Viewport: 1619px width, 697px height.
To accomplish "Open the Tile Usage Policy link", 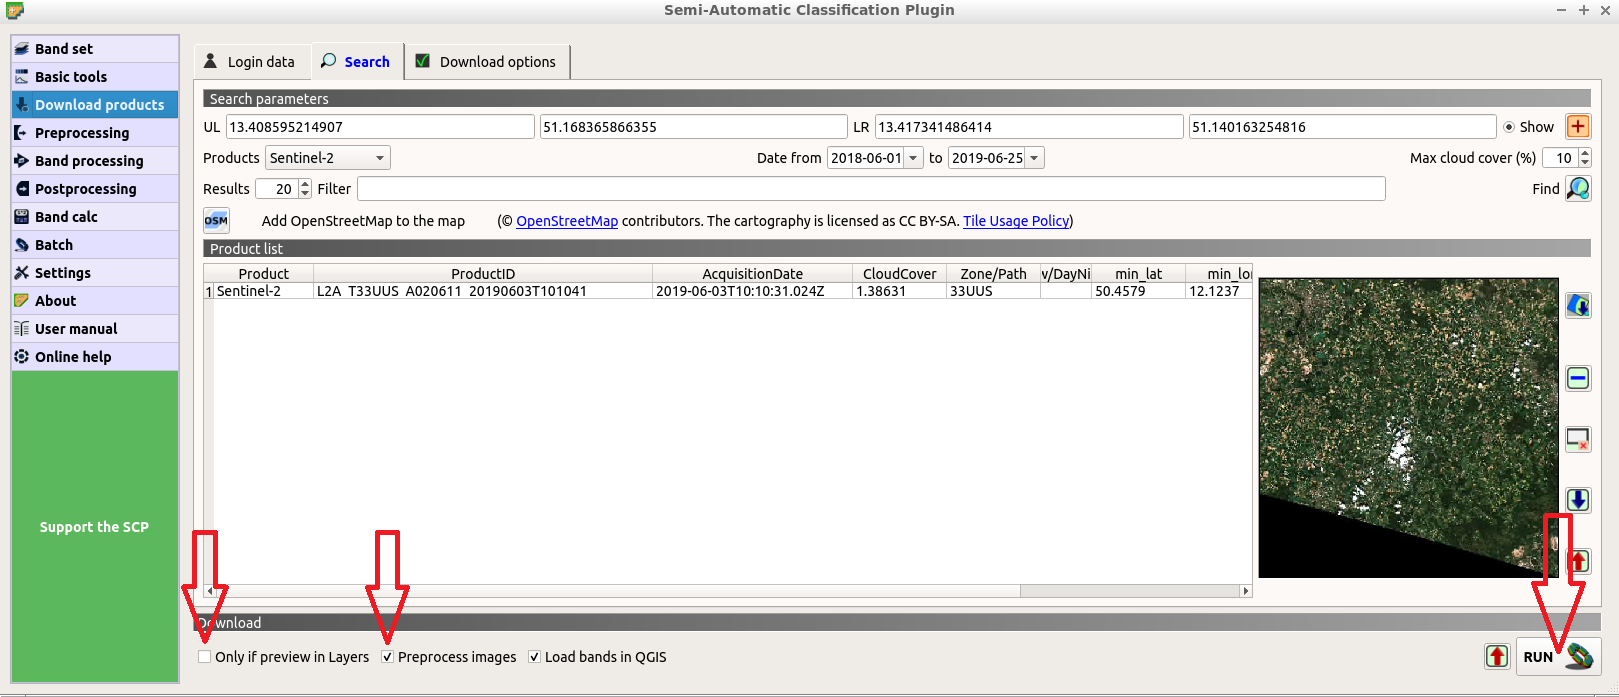I will click(1015, 221).
